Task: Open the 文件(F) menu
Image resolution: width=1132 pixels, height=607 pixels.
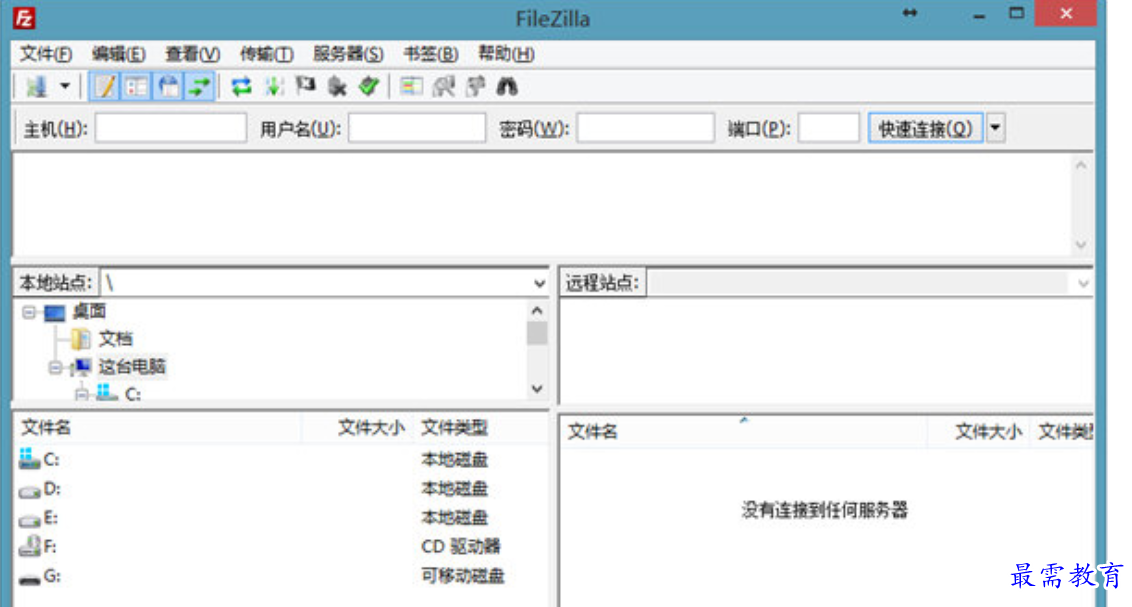Action: (45, 54)
